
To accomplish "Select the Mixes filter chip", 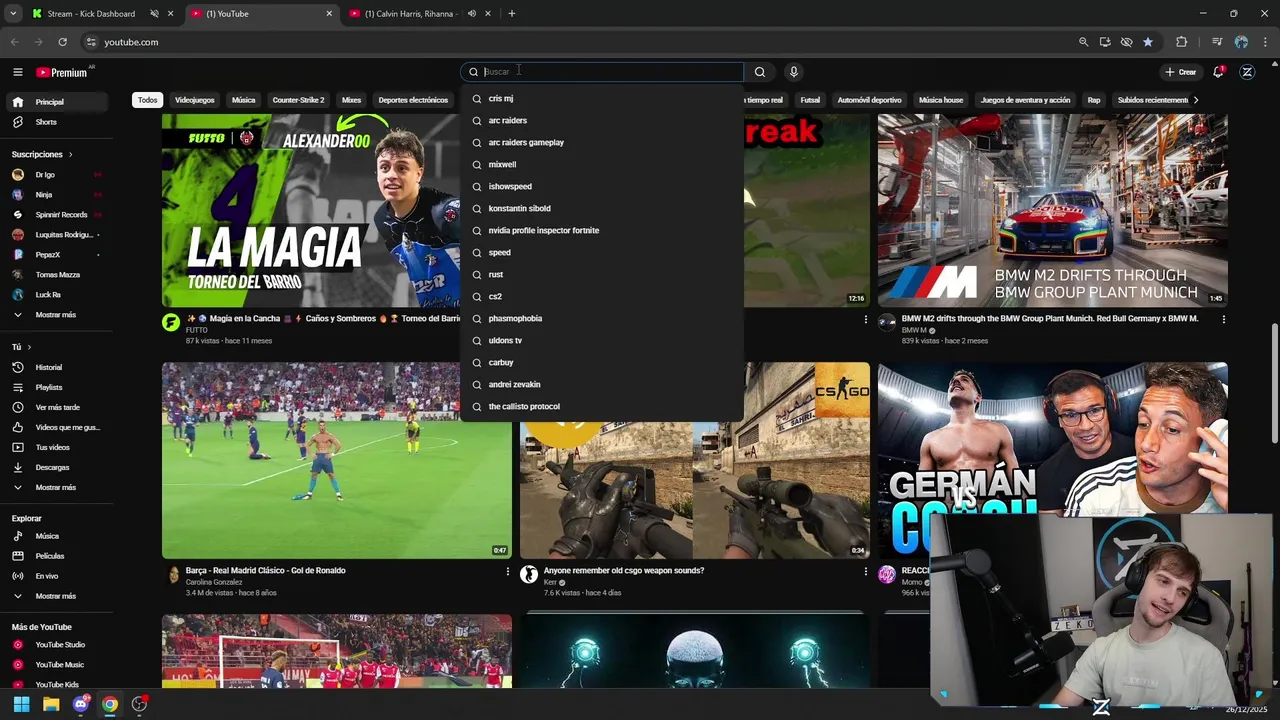I will click(x=351, y=100).
